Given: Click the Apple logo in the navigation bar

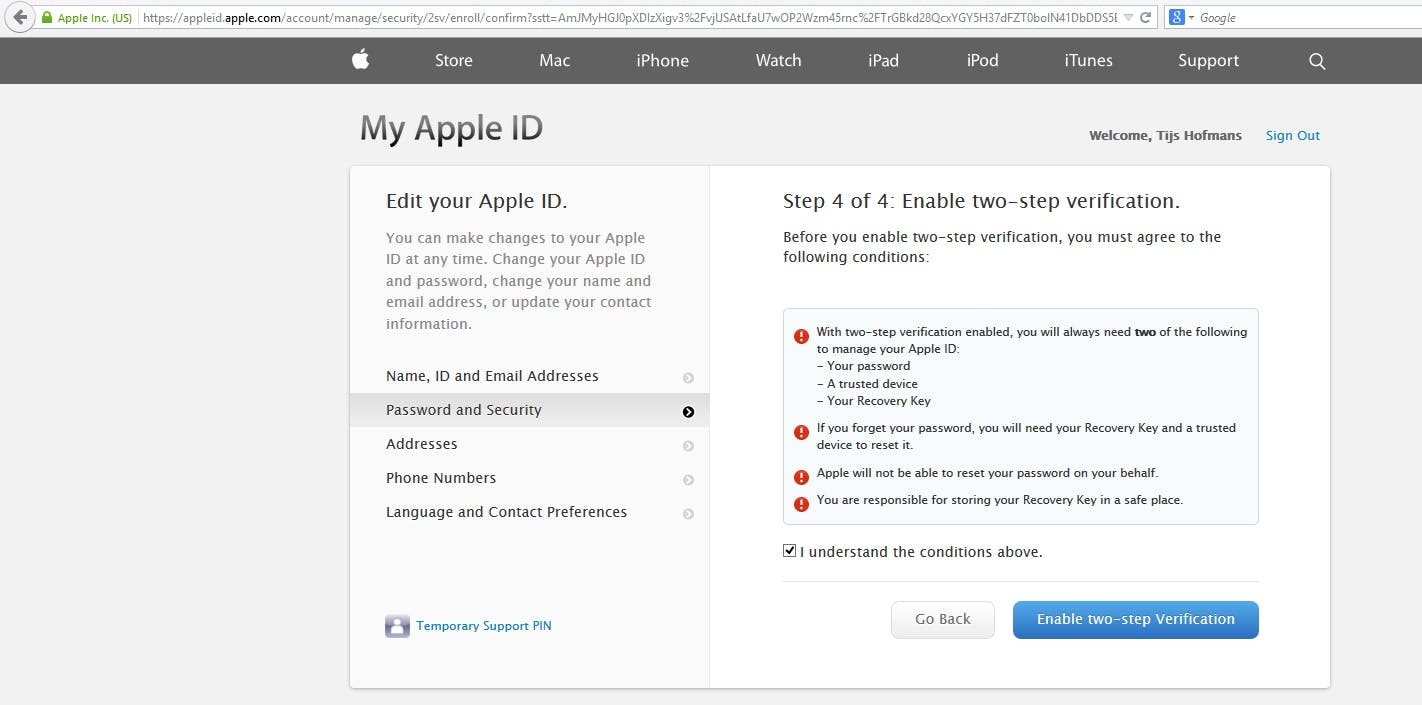Looking at the screenshot, I should tap(361, 60).
